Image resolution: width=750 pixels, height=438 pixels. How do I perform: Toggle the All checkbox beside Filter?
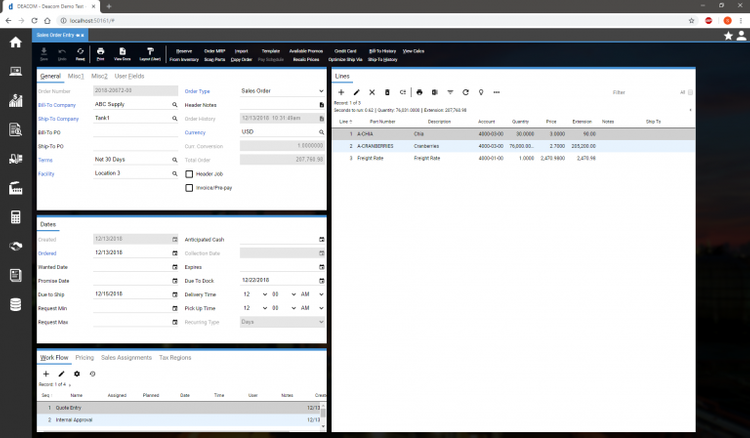tap(690, 92)
